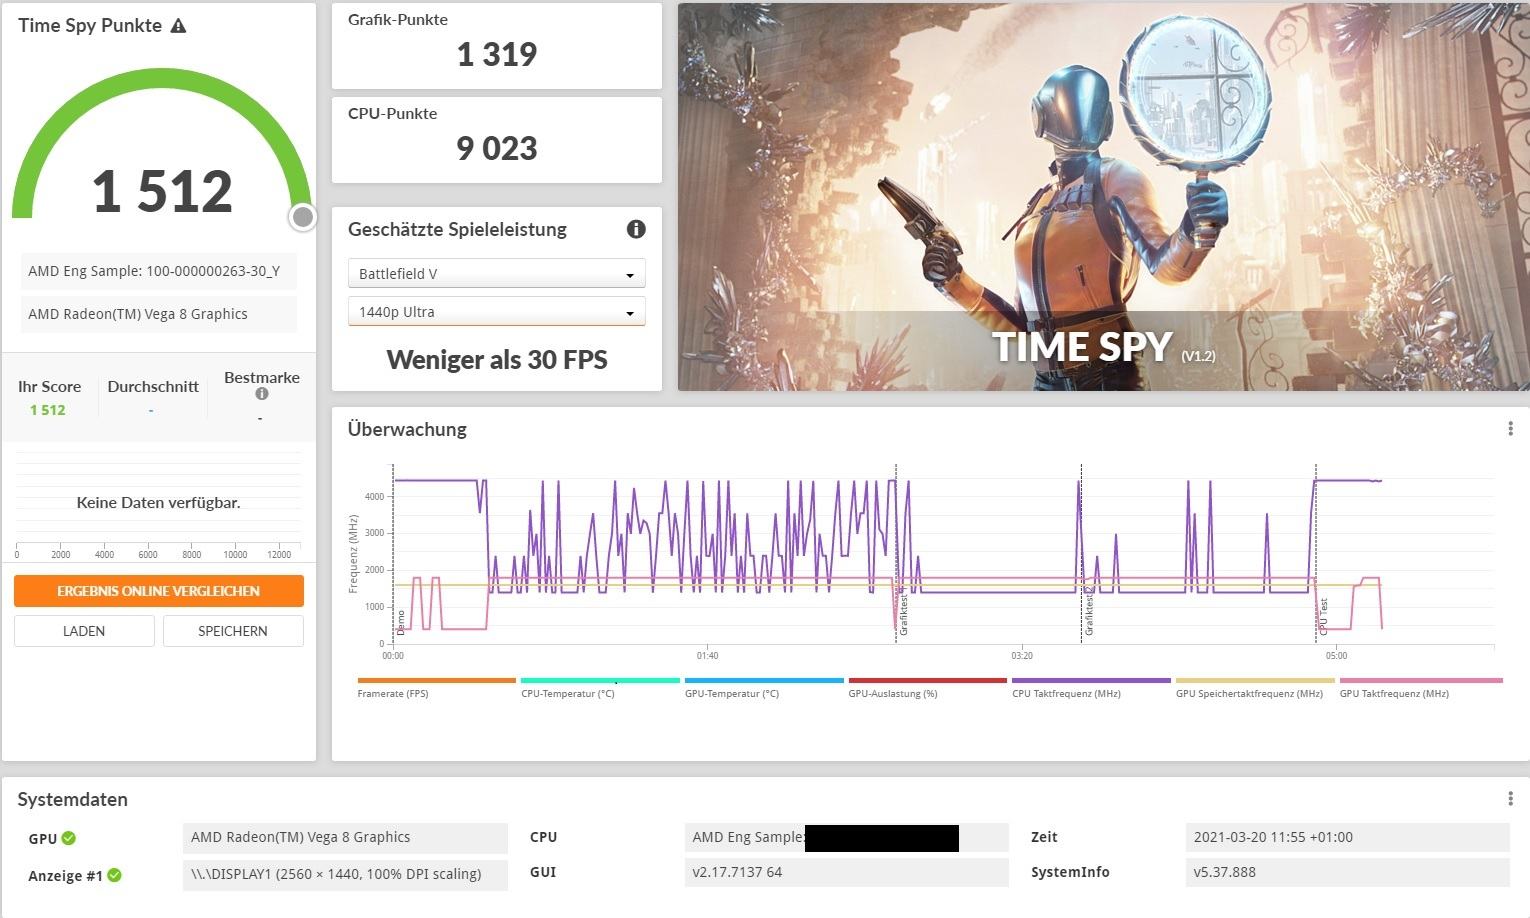Open the three-dot menu of Systemdaten panel
1530x918 pixels.
[x=1510, y=799]
